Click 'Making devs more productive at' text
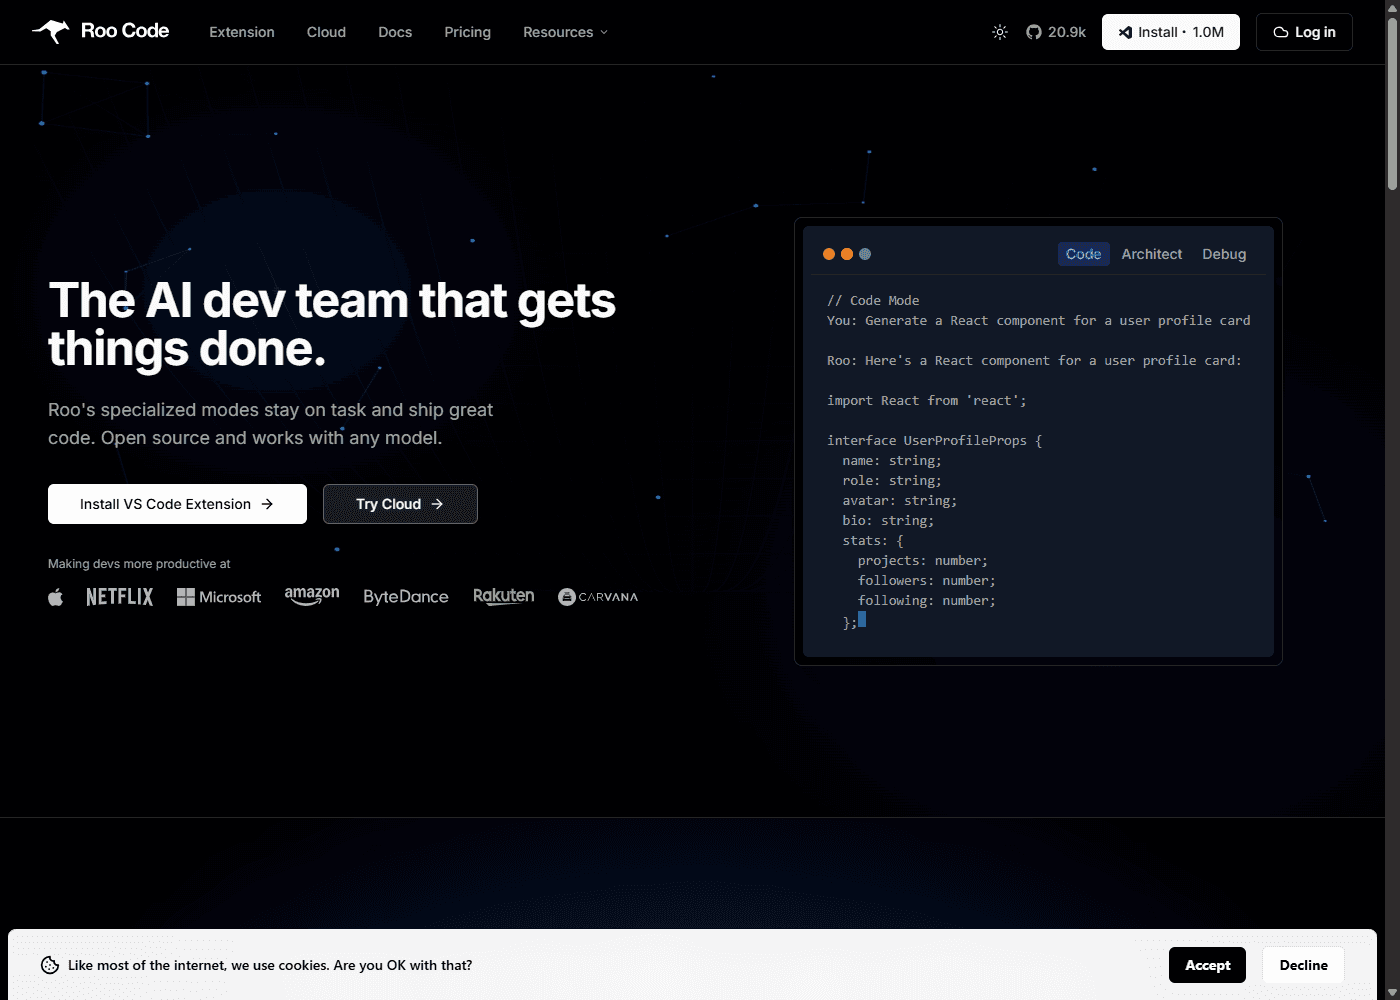Screen dimensions: 1400x1000 click(x=139, y=564)
